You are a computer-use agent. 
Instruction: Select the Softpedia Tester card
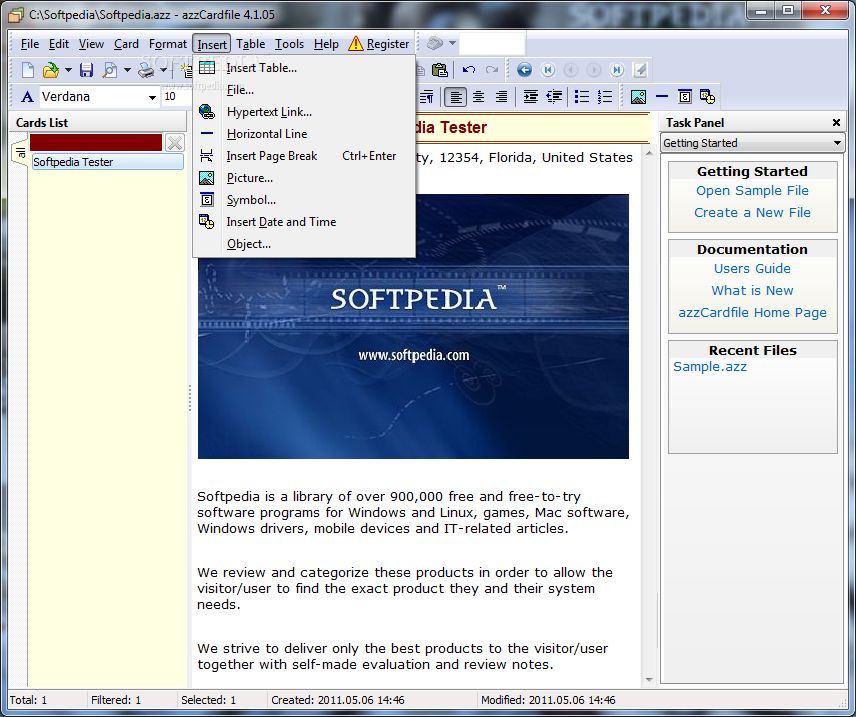(x=108, y=162)
